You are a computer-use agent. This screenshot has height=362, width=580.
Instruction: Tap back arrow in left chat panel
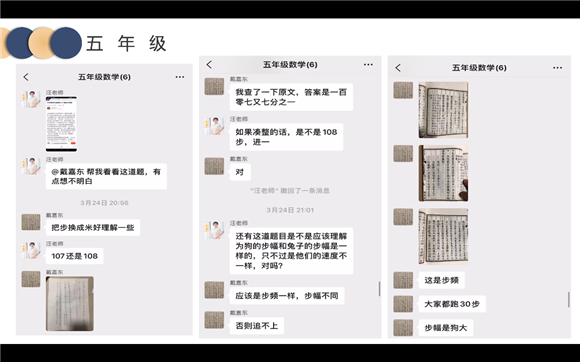[26, 77]
